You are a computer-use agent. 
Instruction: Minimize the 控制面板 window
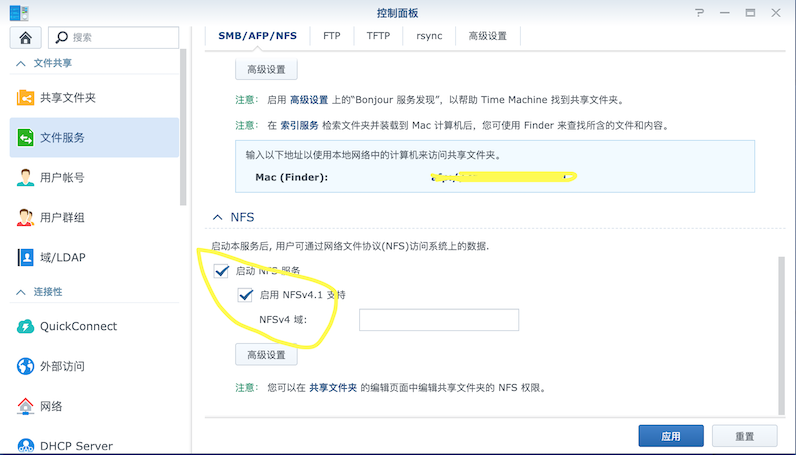pyautogui.click(x=725, y=13)
